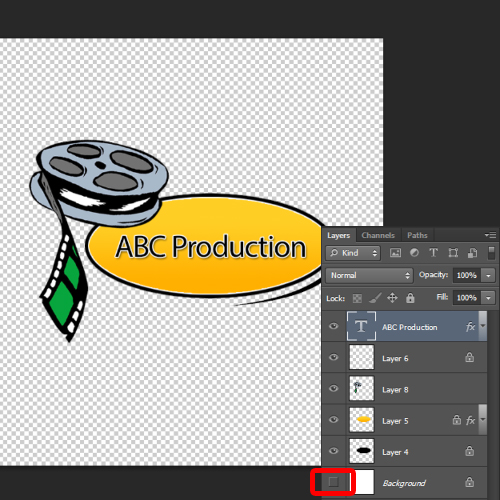Image resolution: width=500 pixels, height=500 pixels.
Task: Switch to the Channels tab
Action: [378, 235]
